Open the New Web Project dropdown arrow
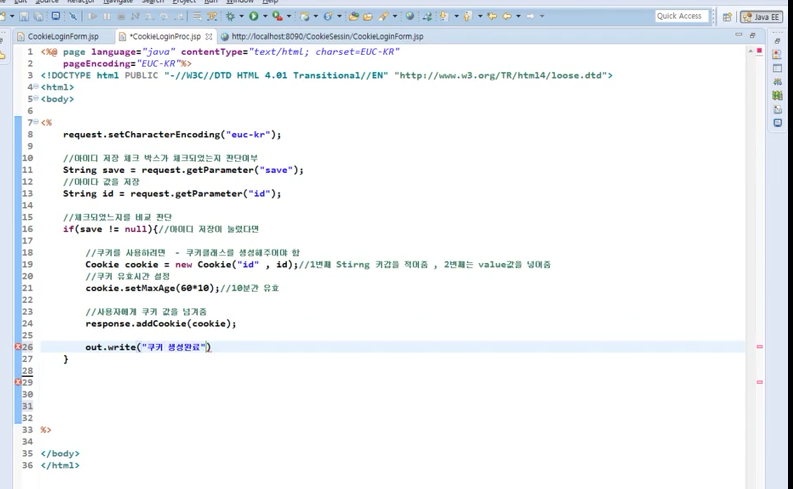Viewport: 793px width, 489px height. click(316, 16)
